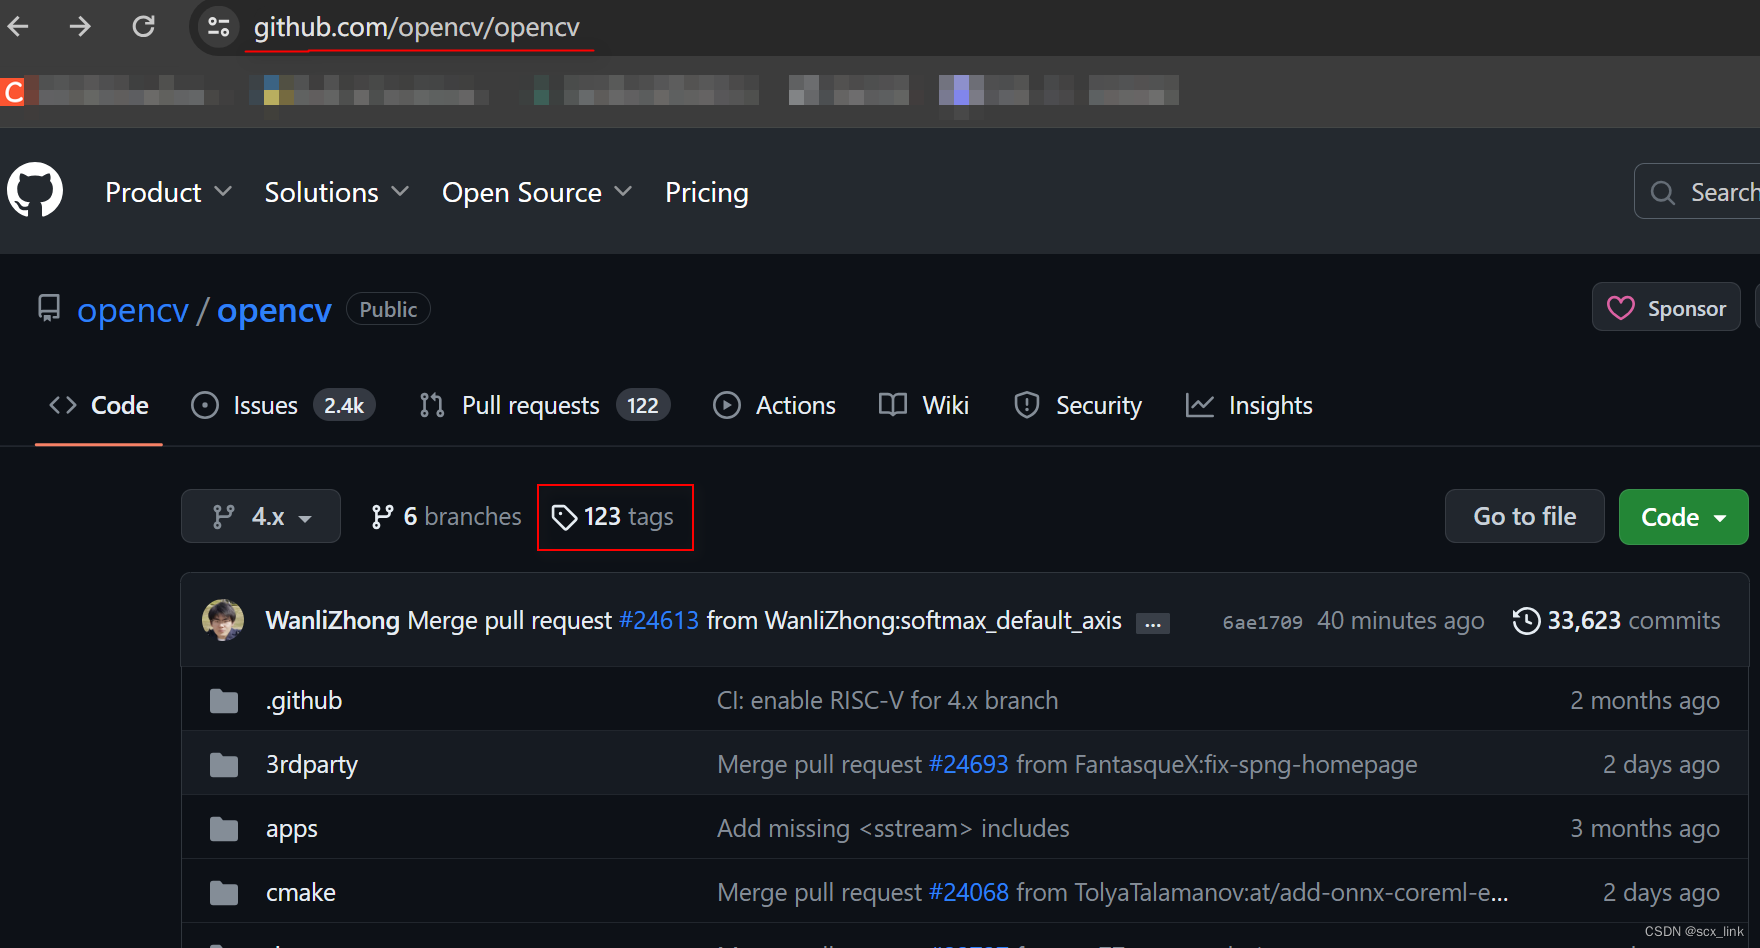Click the Public badge
The height and width of the screenshot is (948, 1760).
coord(388,309)
